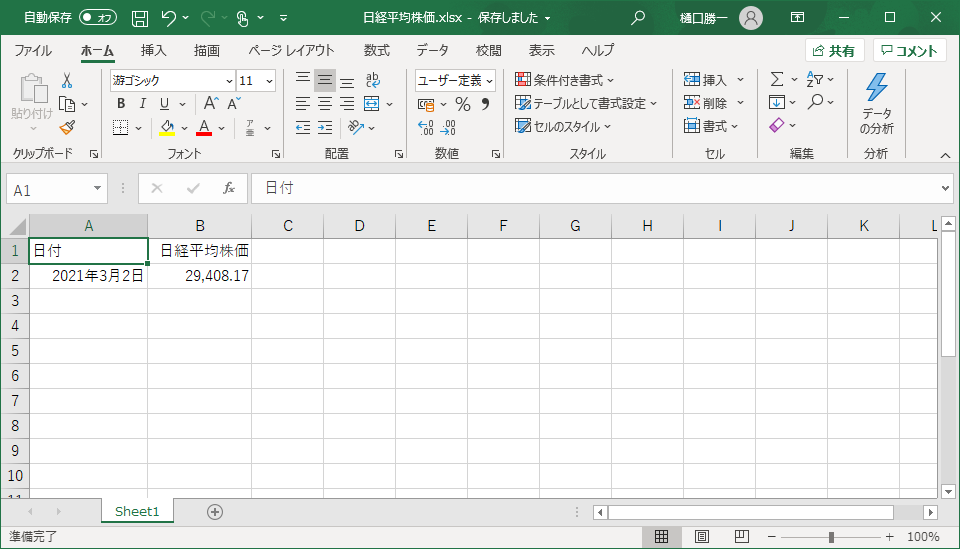The image size is (960, 549).
Task: Click テーブルとして書式設定 button
Action: [586, 103]
